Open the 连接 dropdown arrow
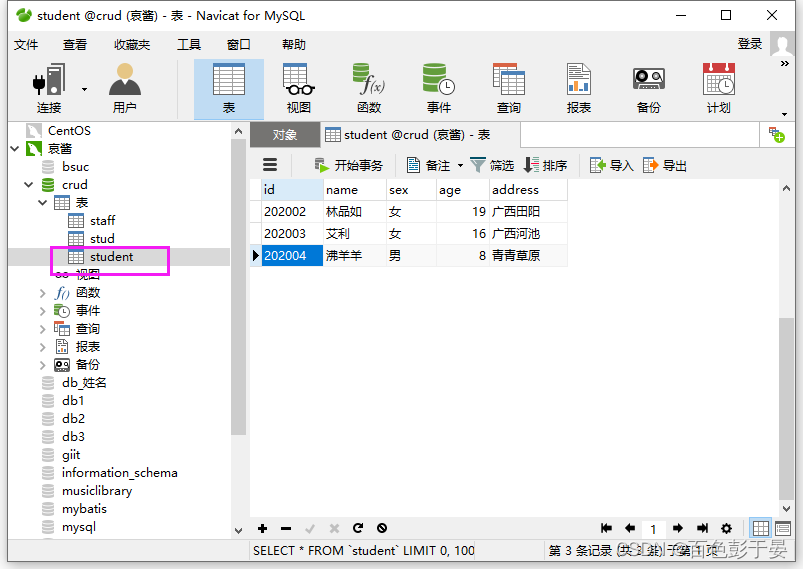 (x=84, y=90)
